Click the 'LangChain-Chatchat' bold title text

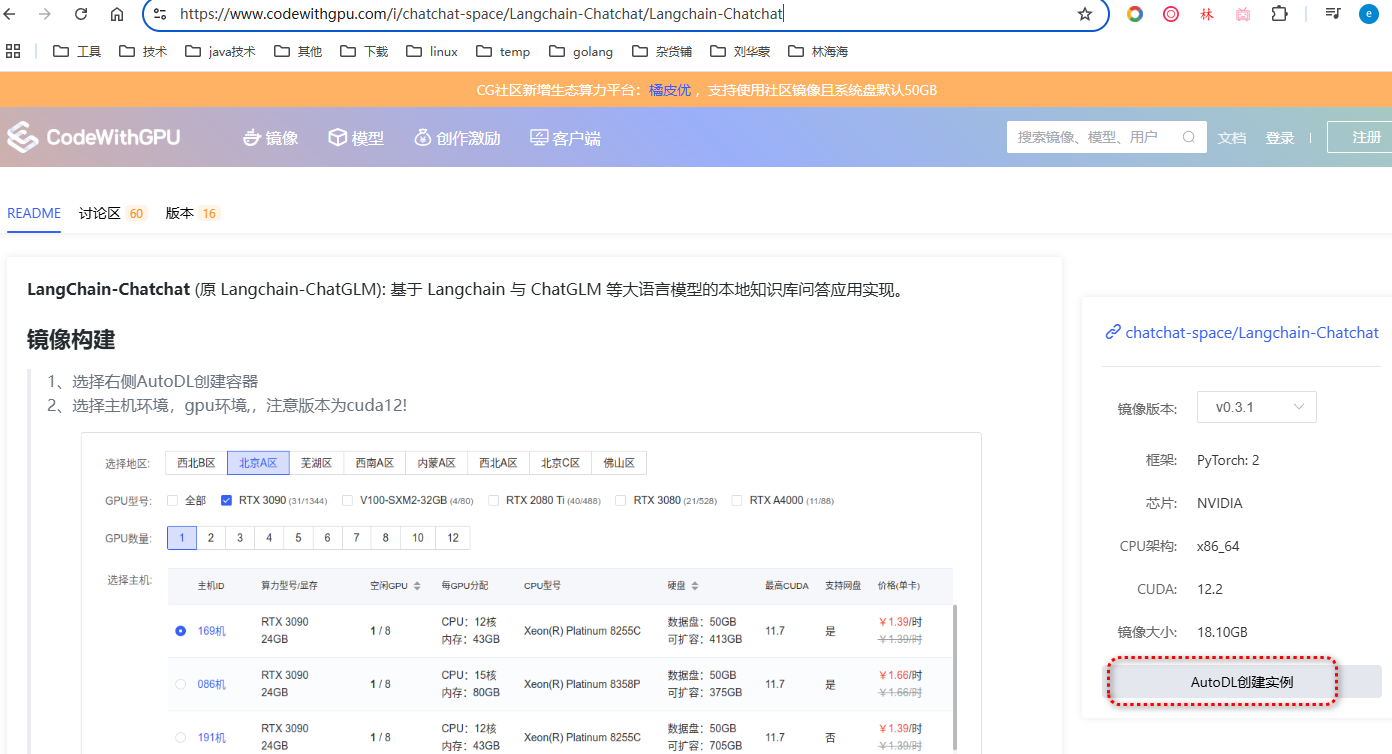pos(108,289)
